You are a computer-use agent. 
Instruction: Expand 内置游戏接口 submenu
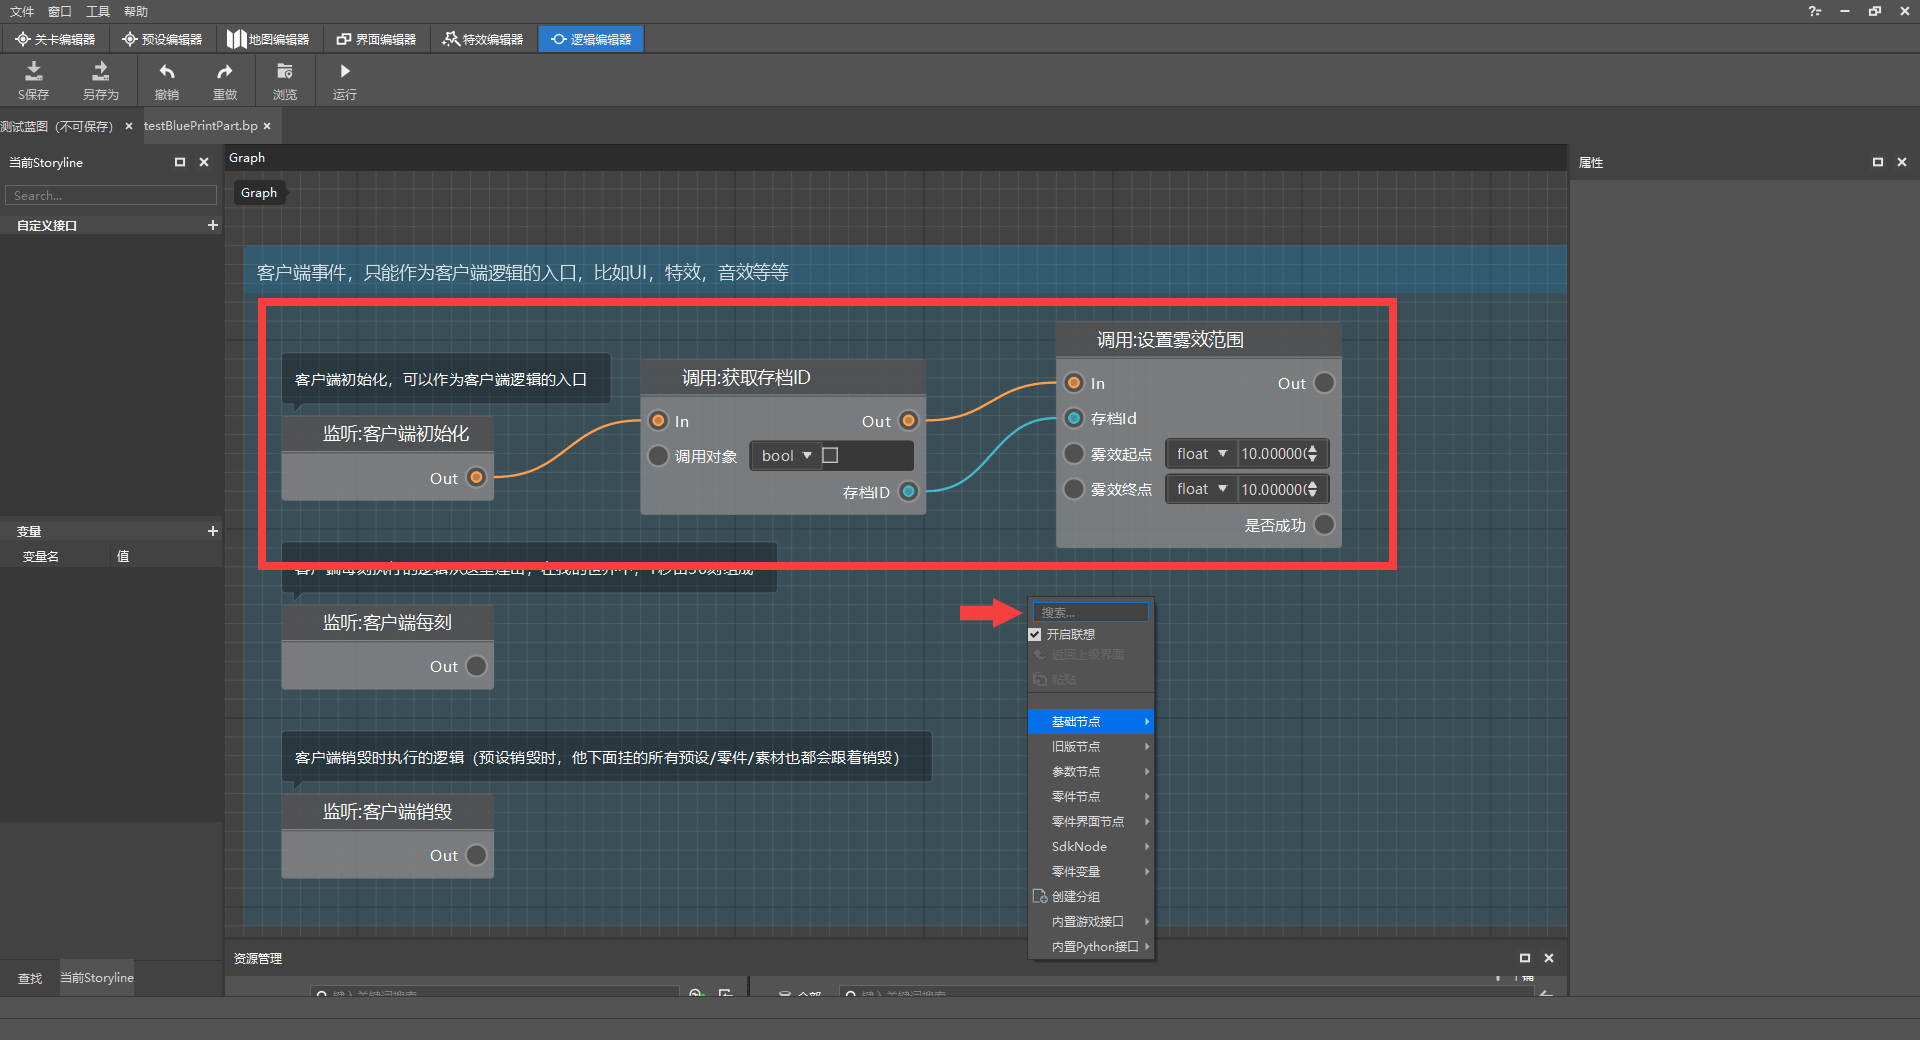1091,922
